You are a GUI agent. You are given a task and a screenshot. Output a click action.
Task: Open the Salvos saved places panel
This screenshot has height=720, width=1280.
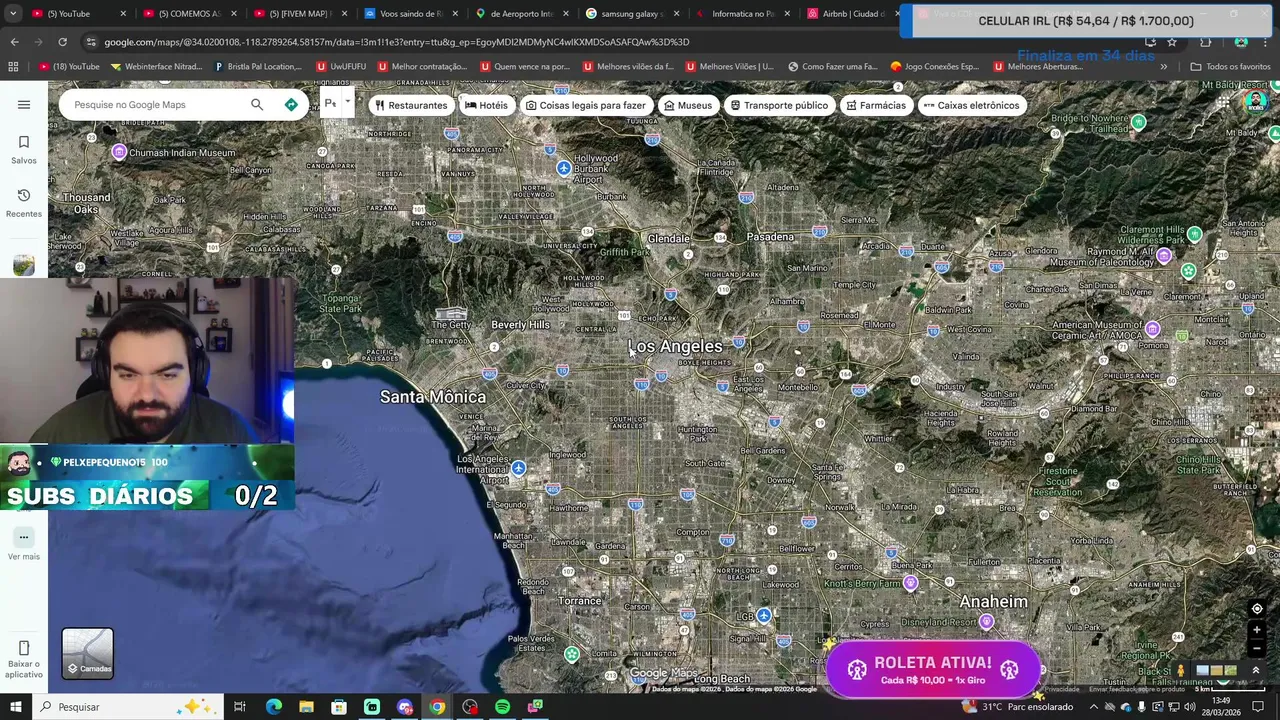click(x=24, y=149)
